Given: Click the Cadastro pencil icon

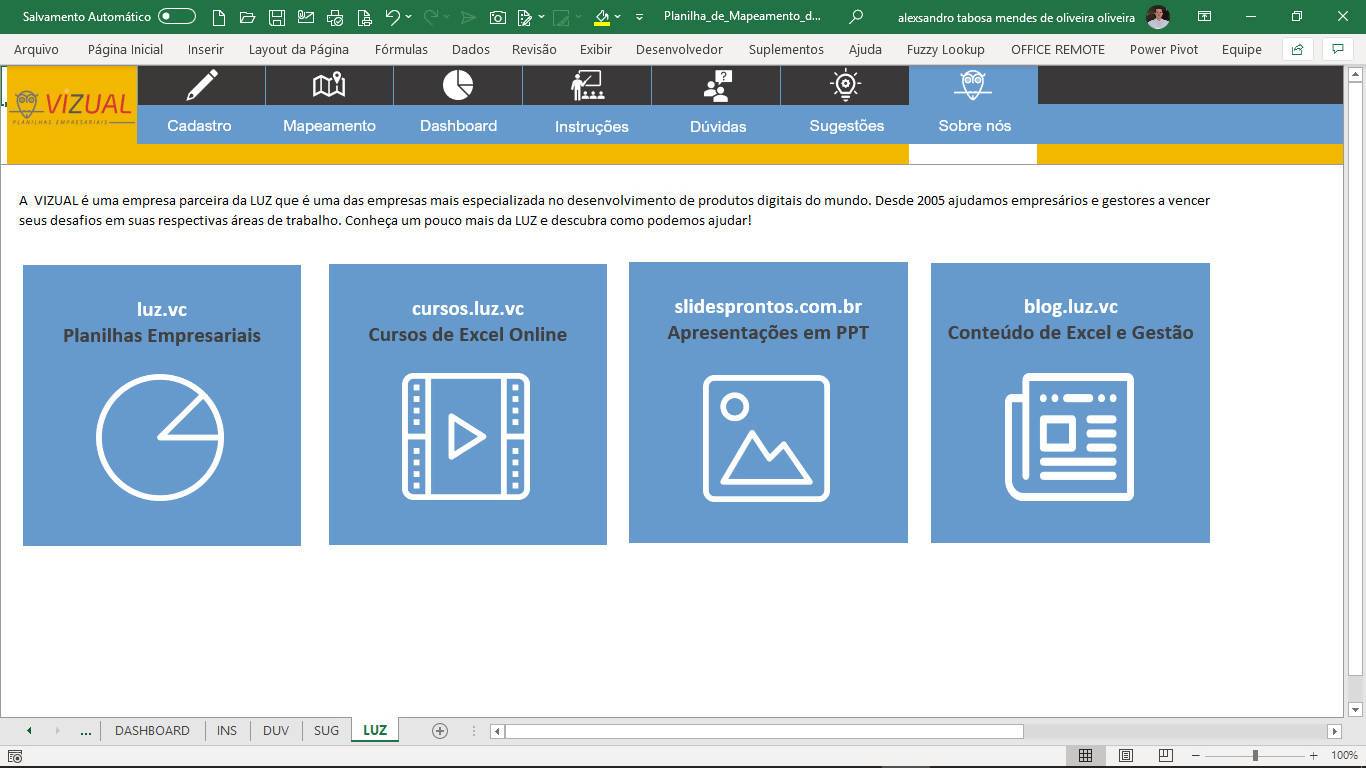Looking at the screenshot, I should pyautogui.click(x=201, y=85).
